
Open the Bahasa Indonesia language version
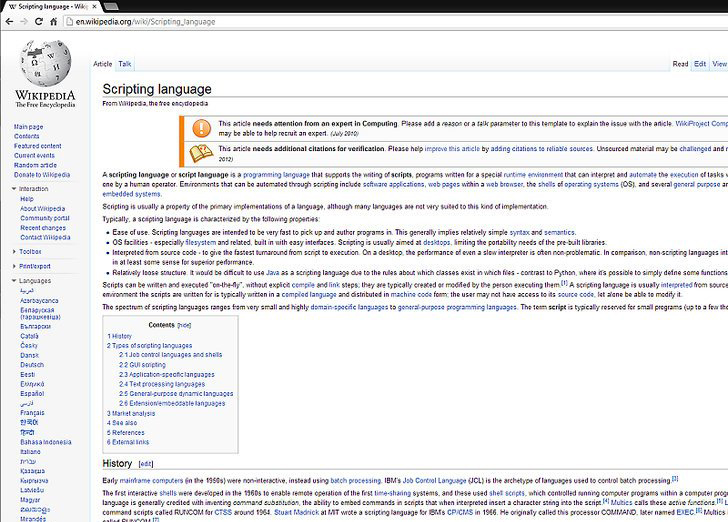(46, 442)
